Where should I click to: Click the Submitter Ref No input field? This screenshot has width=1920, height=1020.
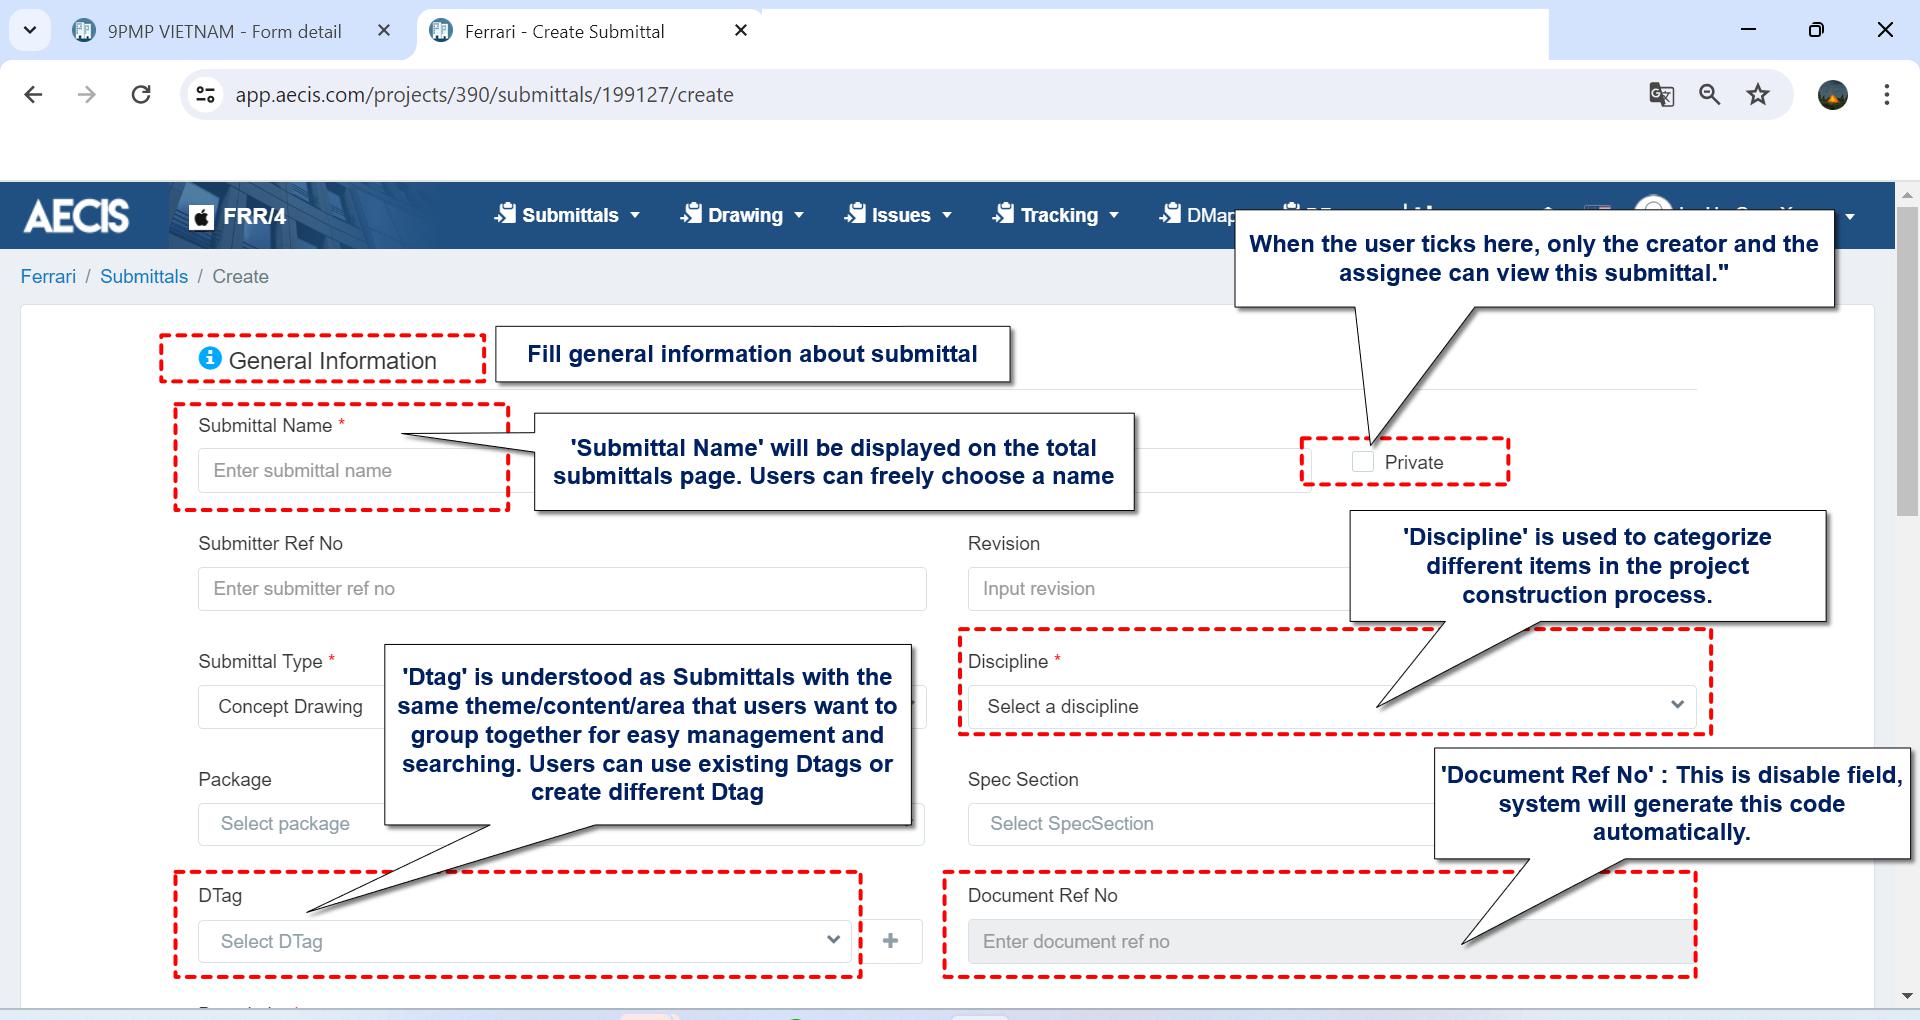[x=562, y=588]
